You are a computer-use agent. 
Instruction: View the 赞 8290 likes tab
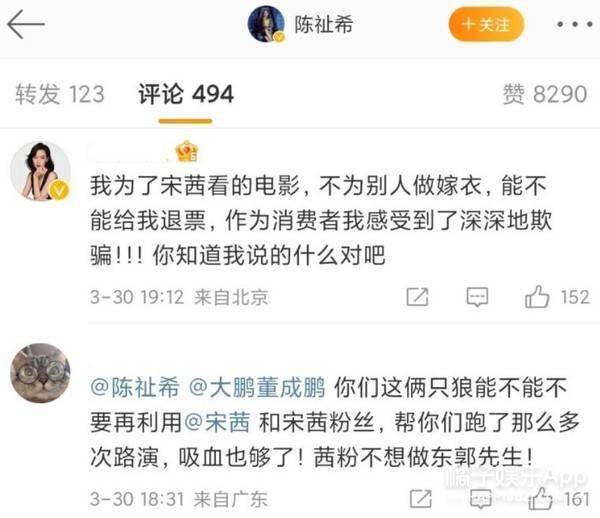(545, 94)
